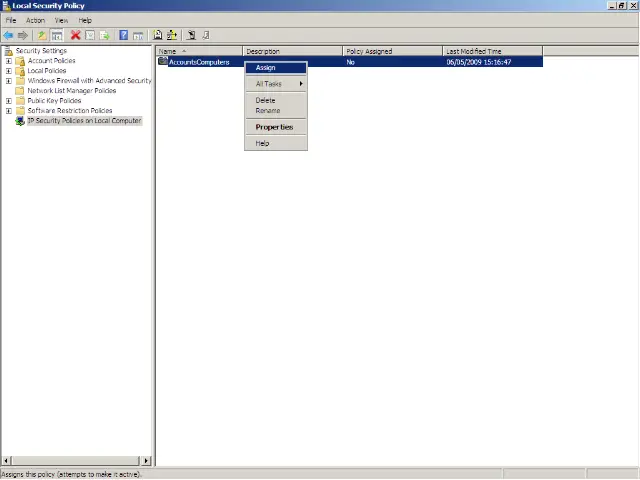The height and width of the screenshot is (480, 640).
Task: Click the Forward arrow toolbar icon
Action: 23,36
